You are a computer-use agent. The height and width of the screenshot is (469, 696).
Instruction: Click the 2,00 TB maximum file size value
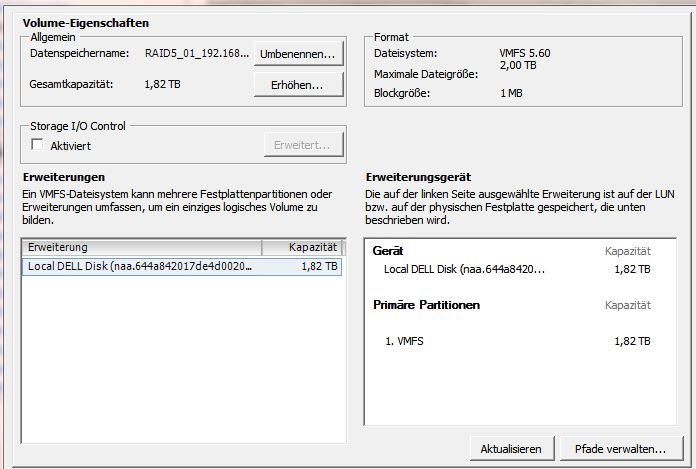click(519, 65)
